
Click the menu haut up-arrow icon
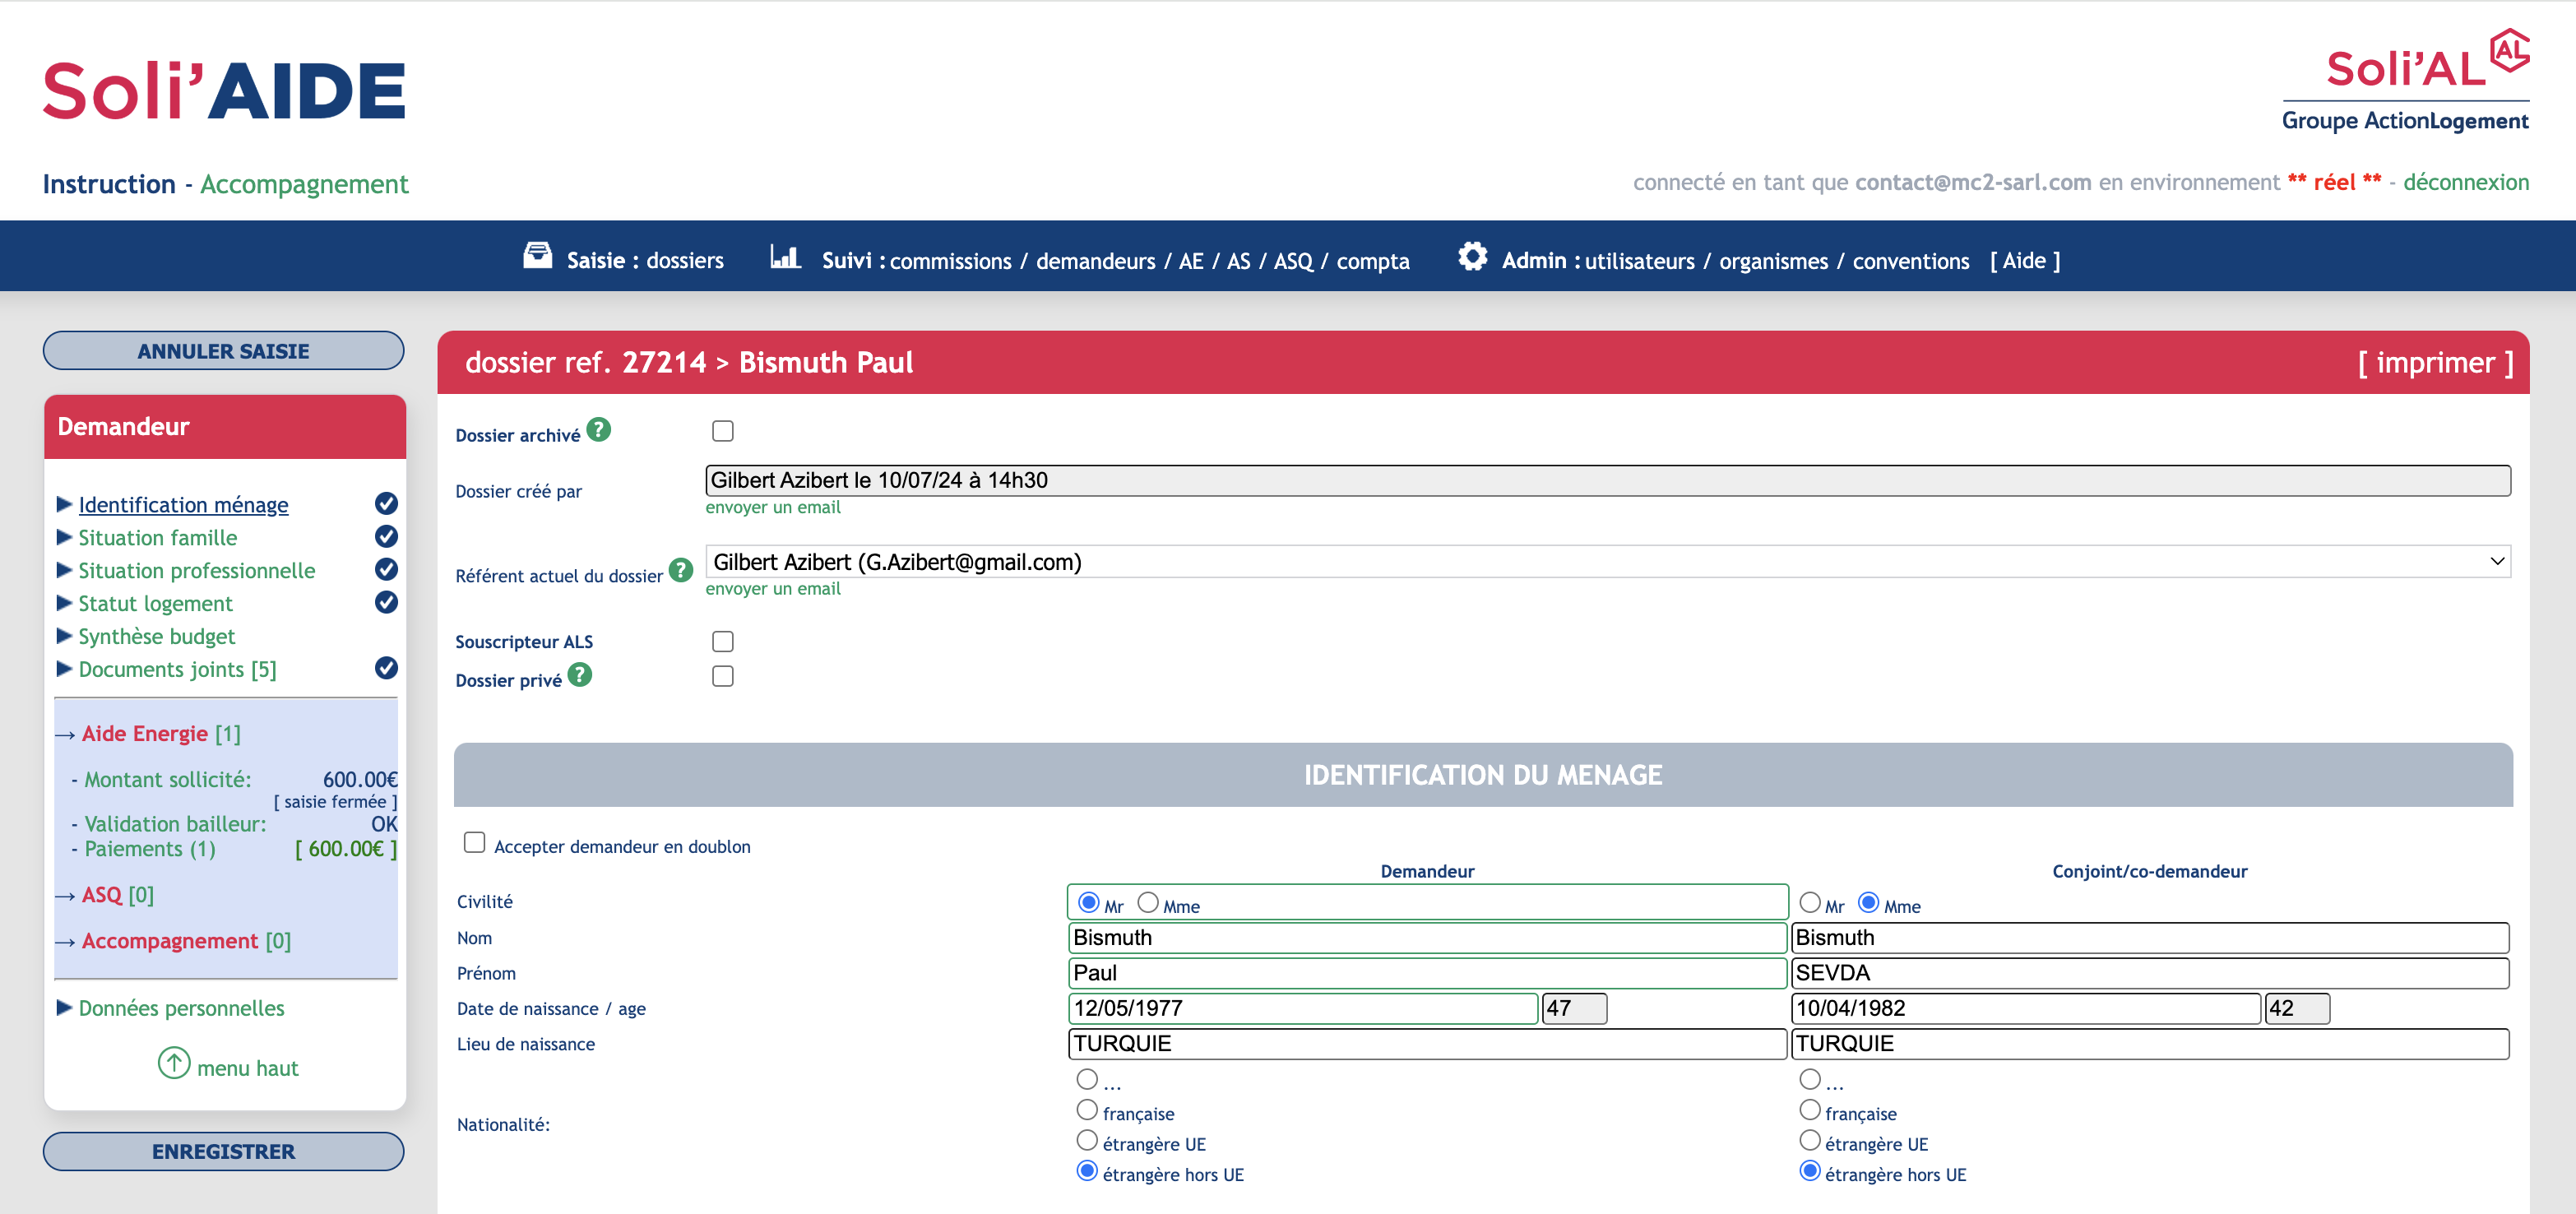[174, 1063]
